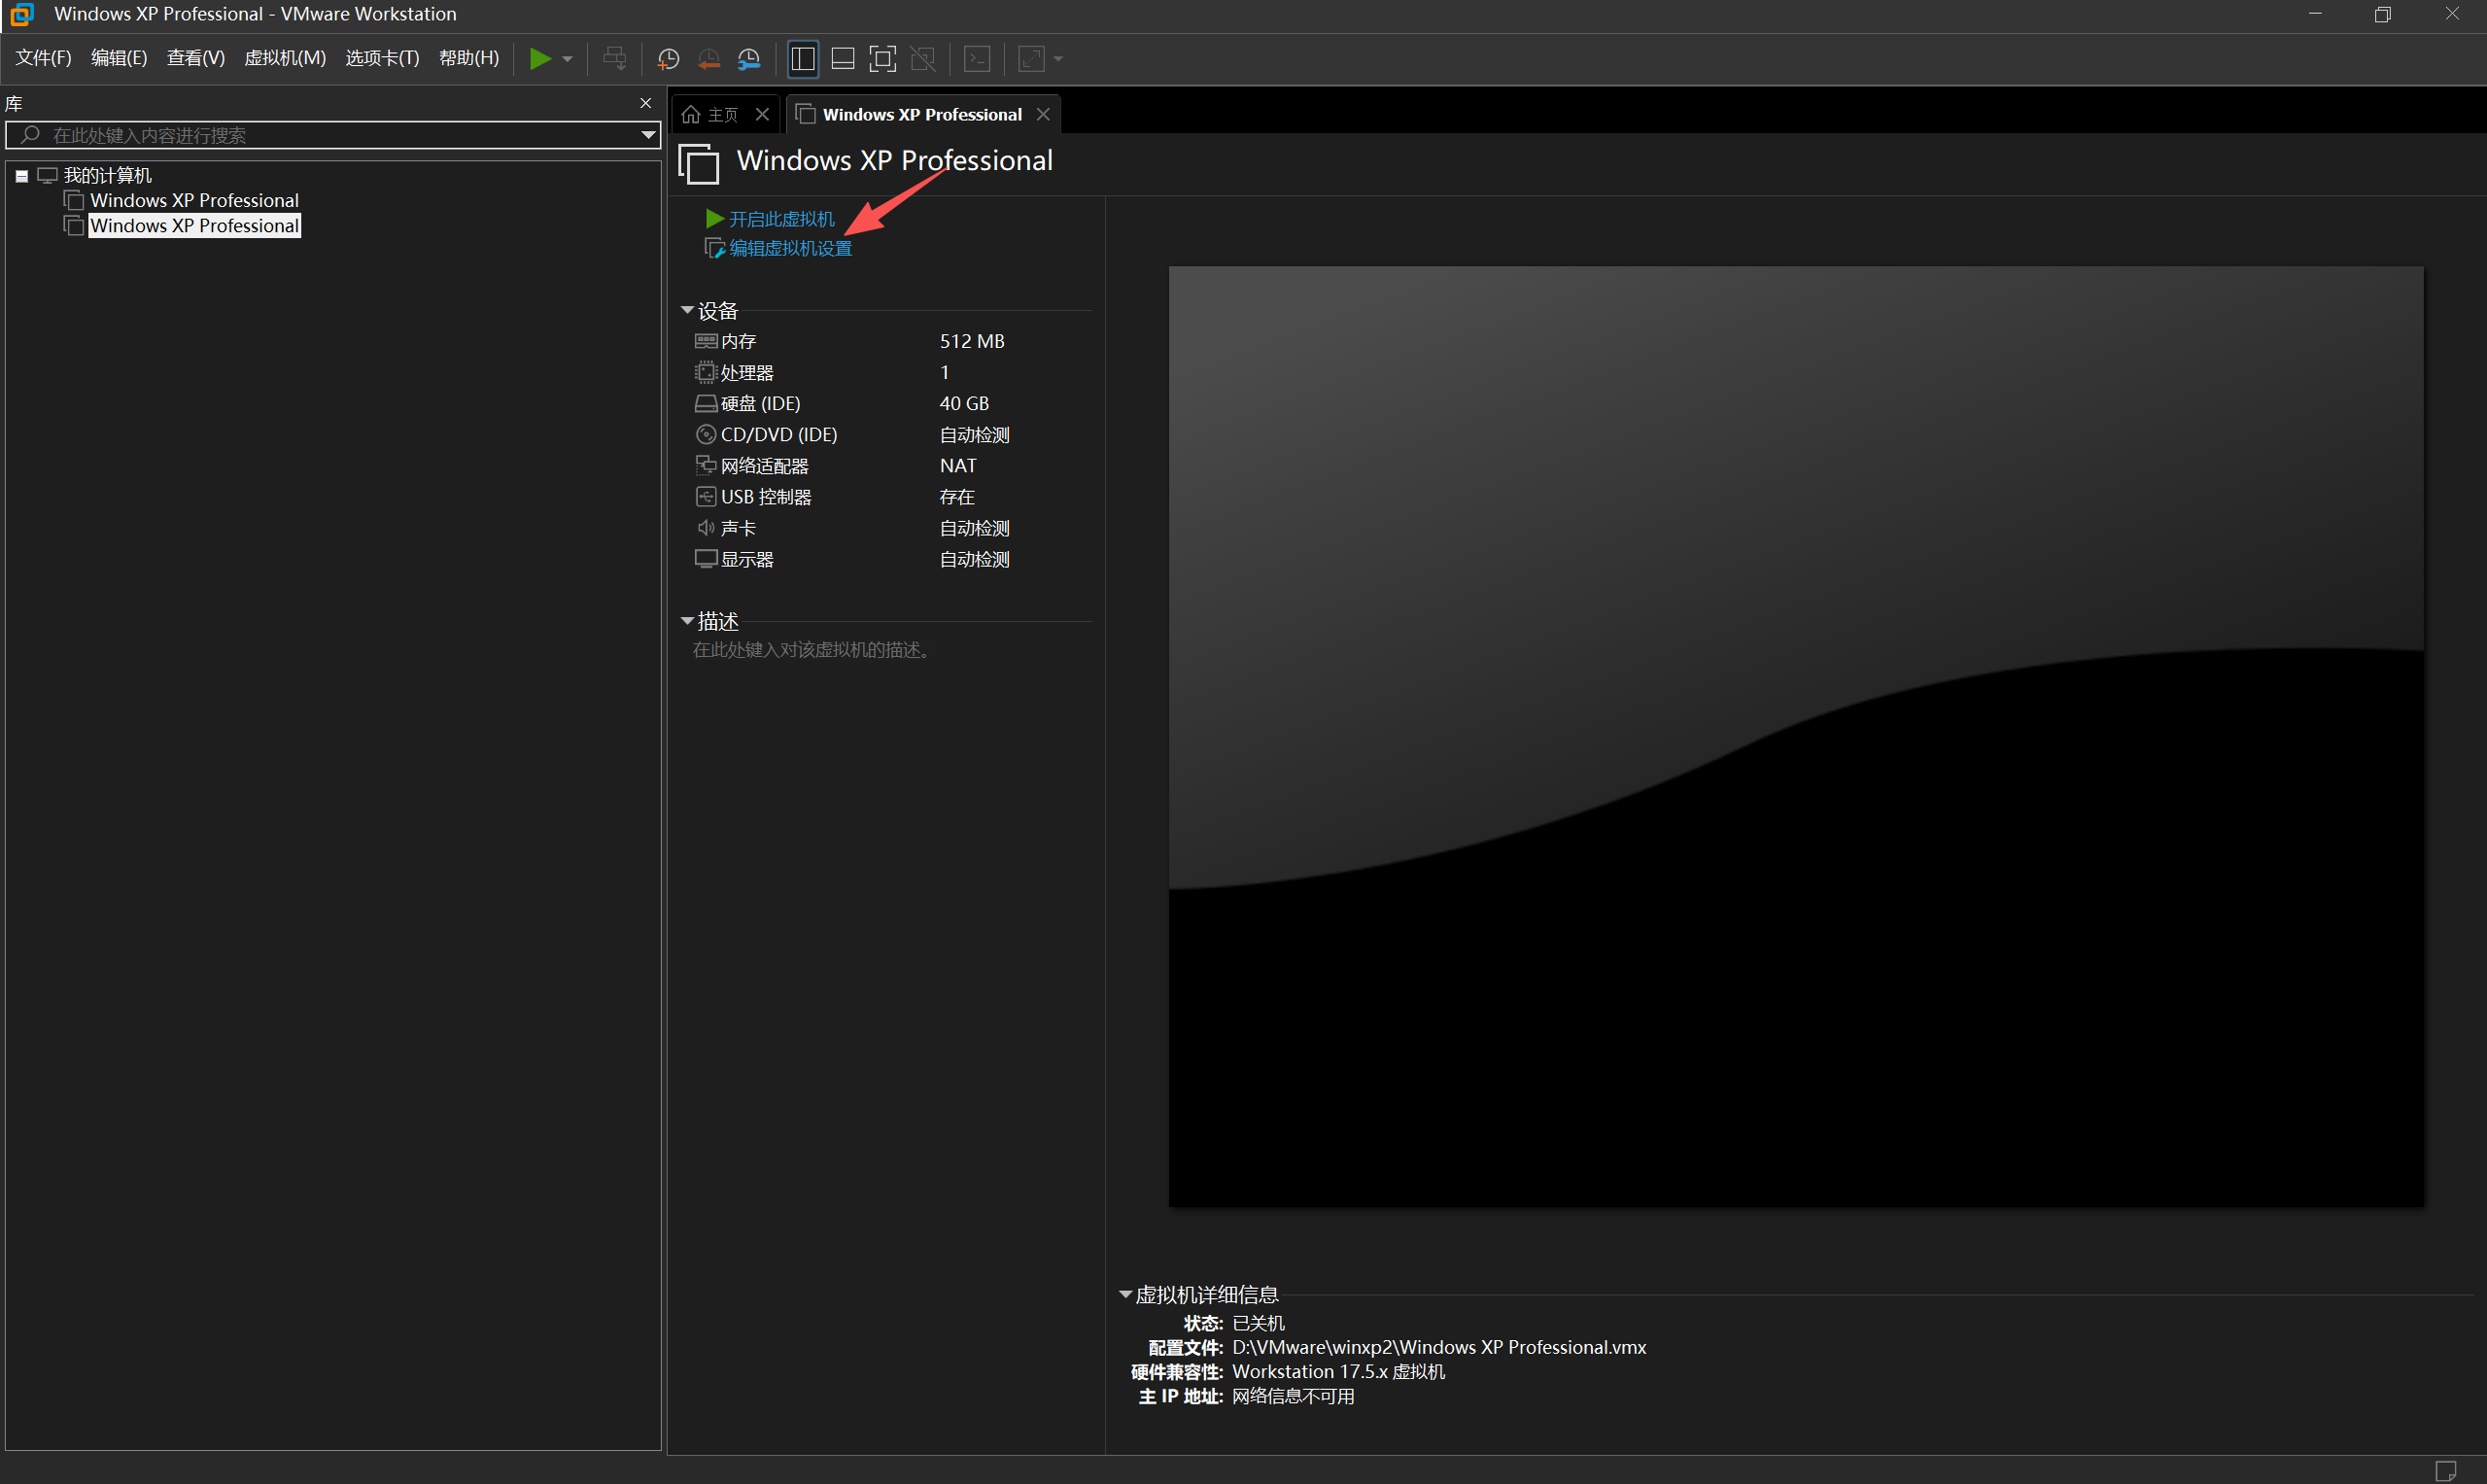Click the 开启此虚拟机 link
Viewport: 2487px width, 1484px height.
tap(781, 219)
